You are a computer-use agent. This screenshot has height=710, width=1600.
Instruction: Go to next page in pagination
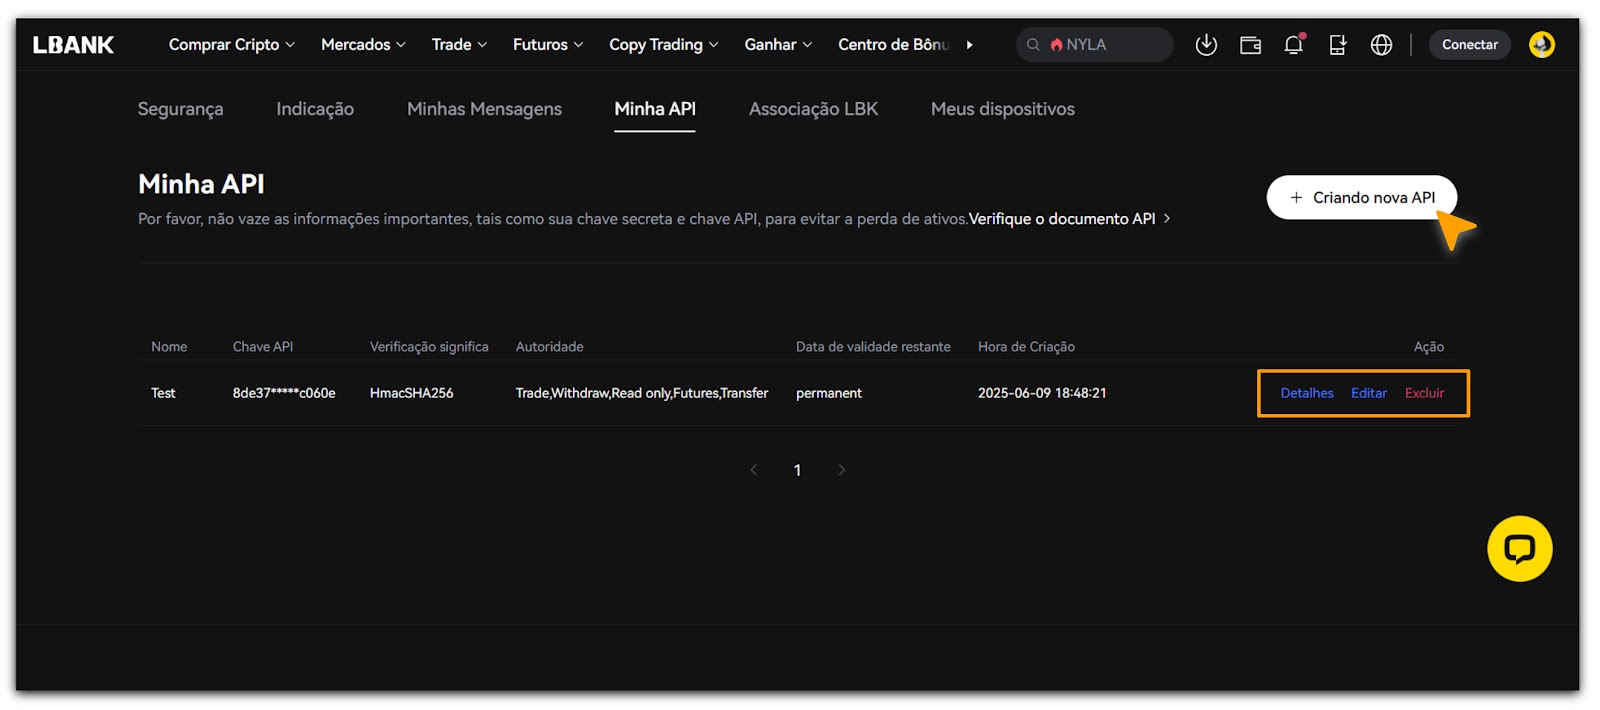tap(841, 470)
